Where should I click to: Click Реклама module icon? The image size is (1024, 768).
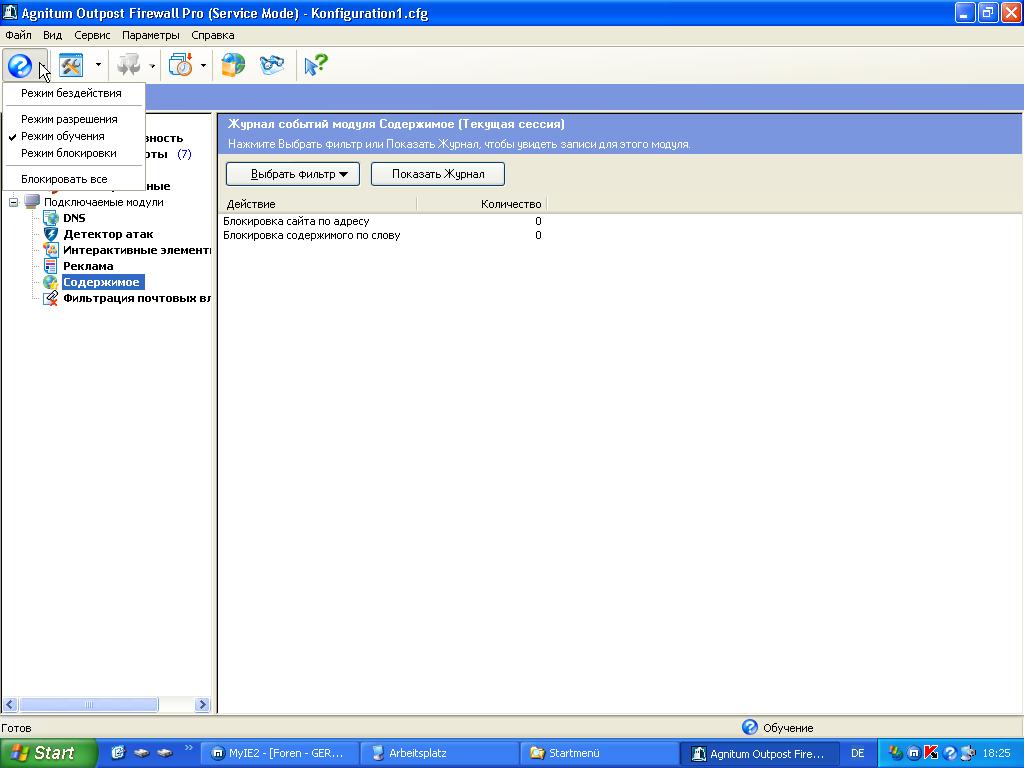pos(50,266)
